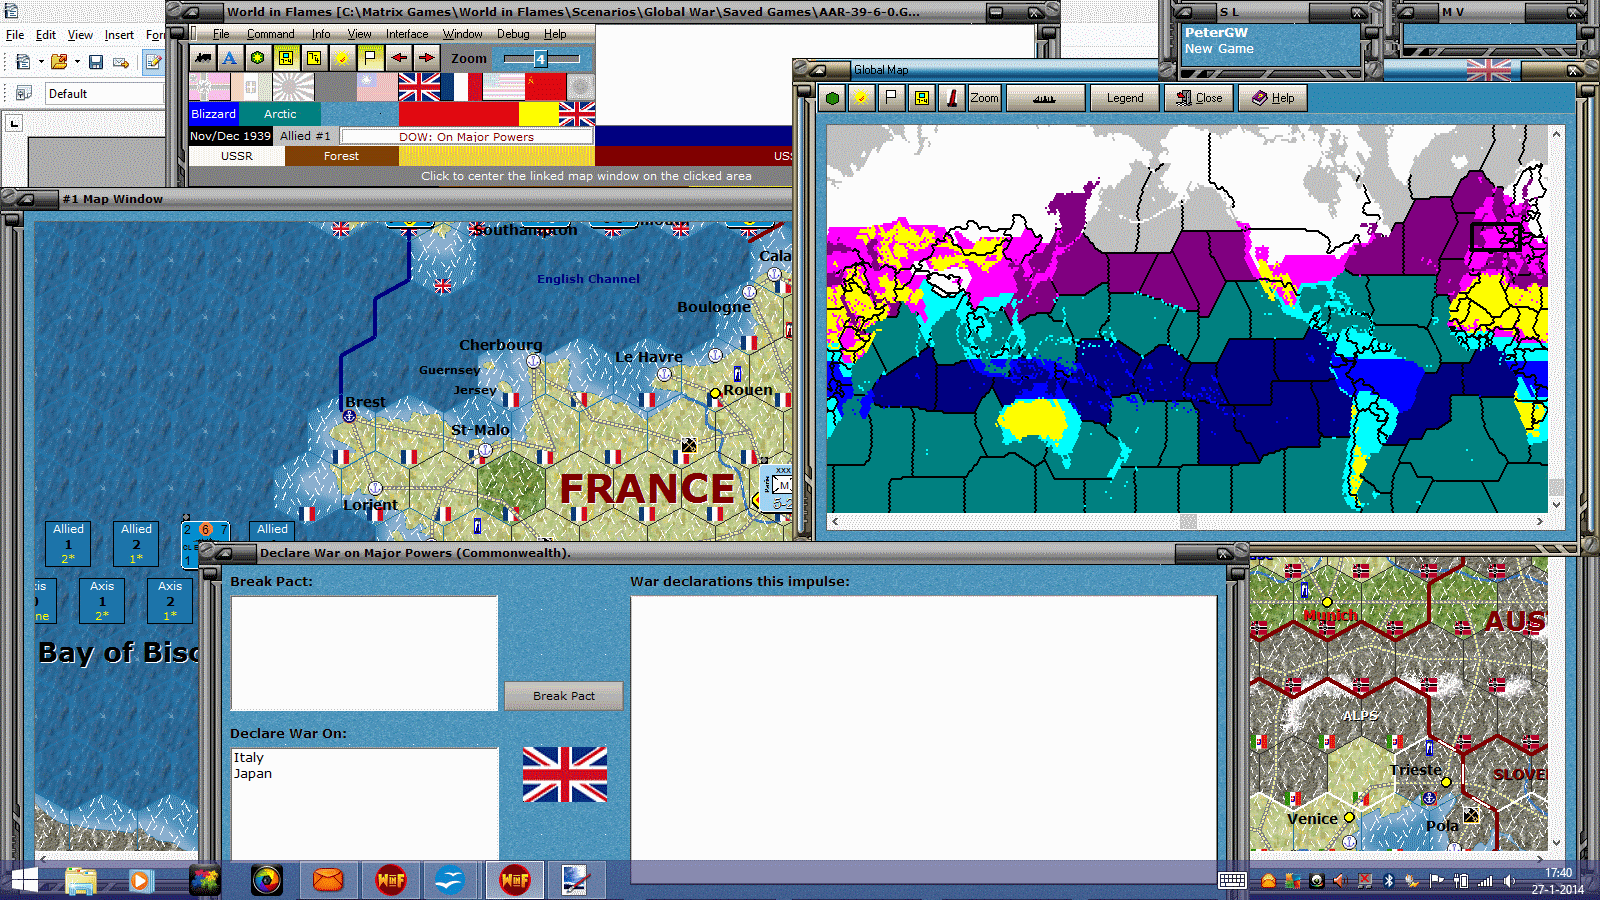1600x900 pixels.
Task: Click the flag icon in Global Map toolbar
Action: pos(891,98)
